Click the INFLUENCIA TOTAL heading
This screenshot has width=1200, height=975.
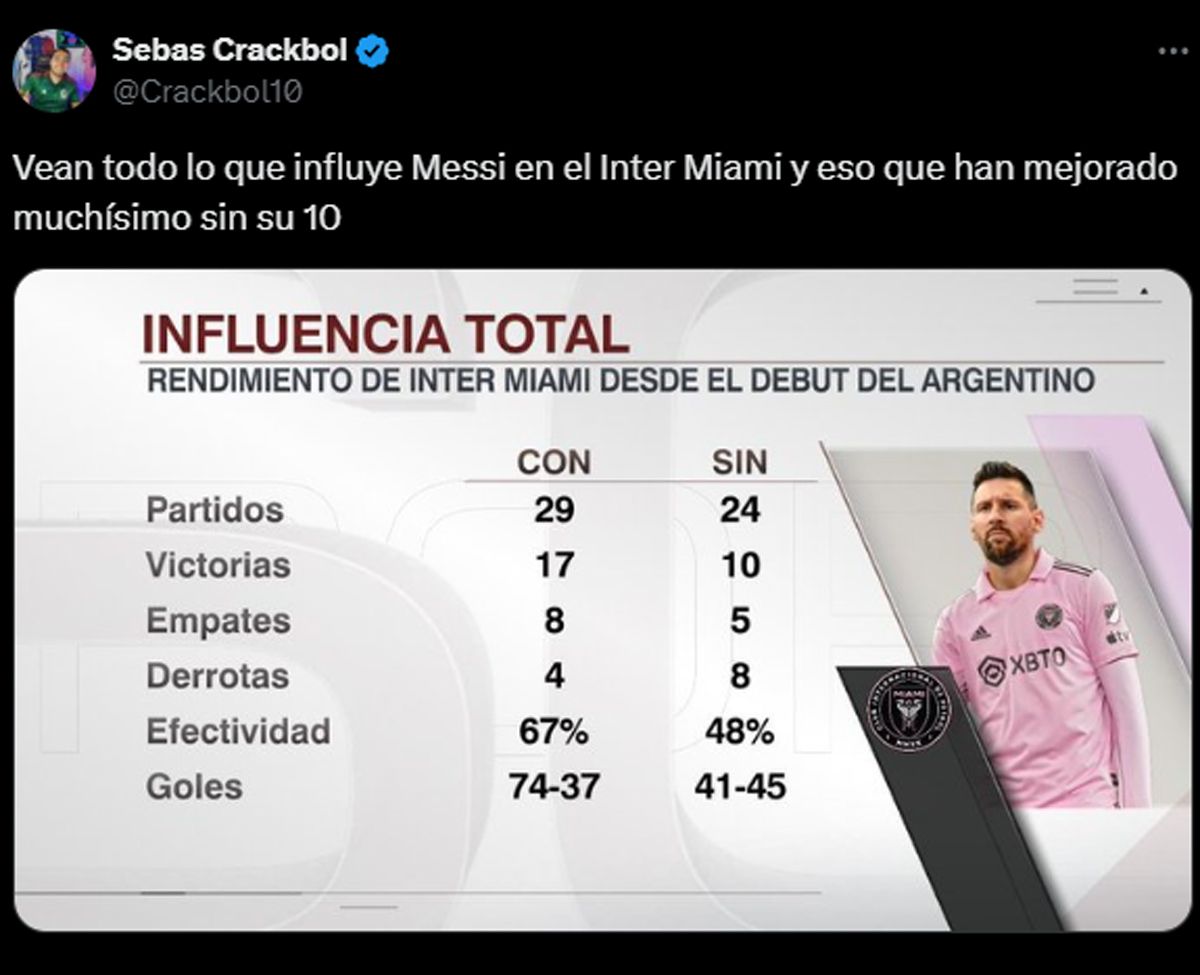pyautogui.click(x=386, y=334)
